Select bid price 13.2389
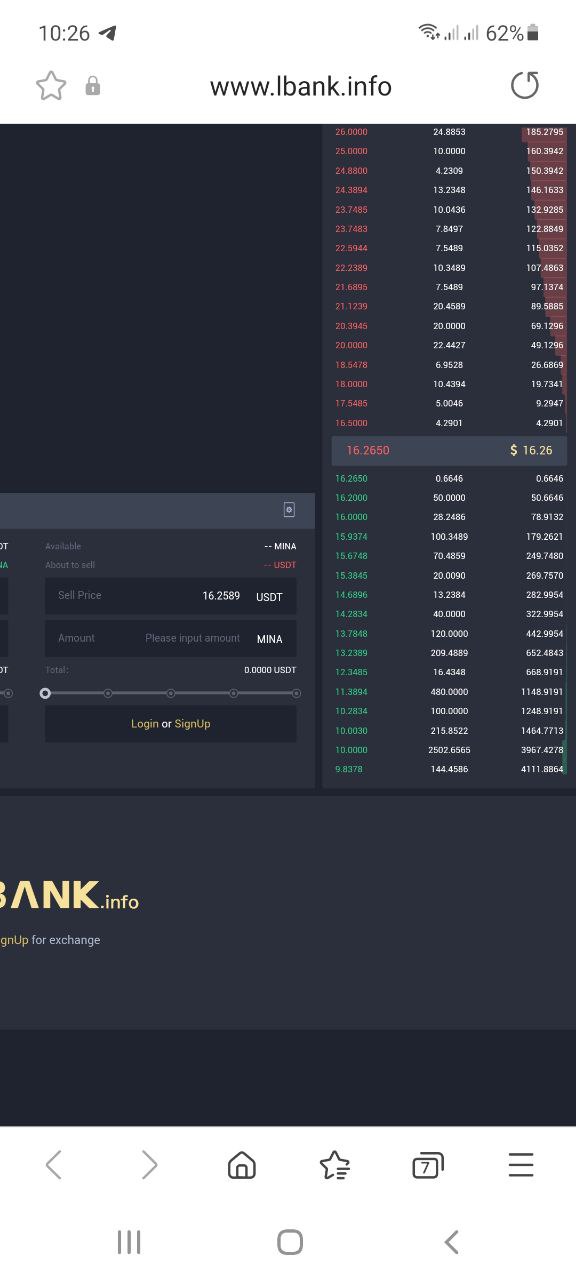Screen dimensions: 576x1280 click(351, 653)
